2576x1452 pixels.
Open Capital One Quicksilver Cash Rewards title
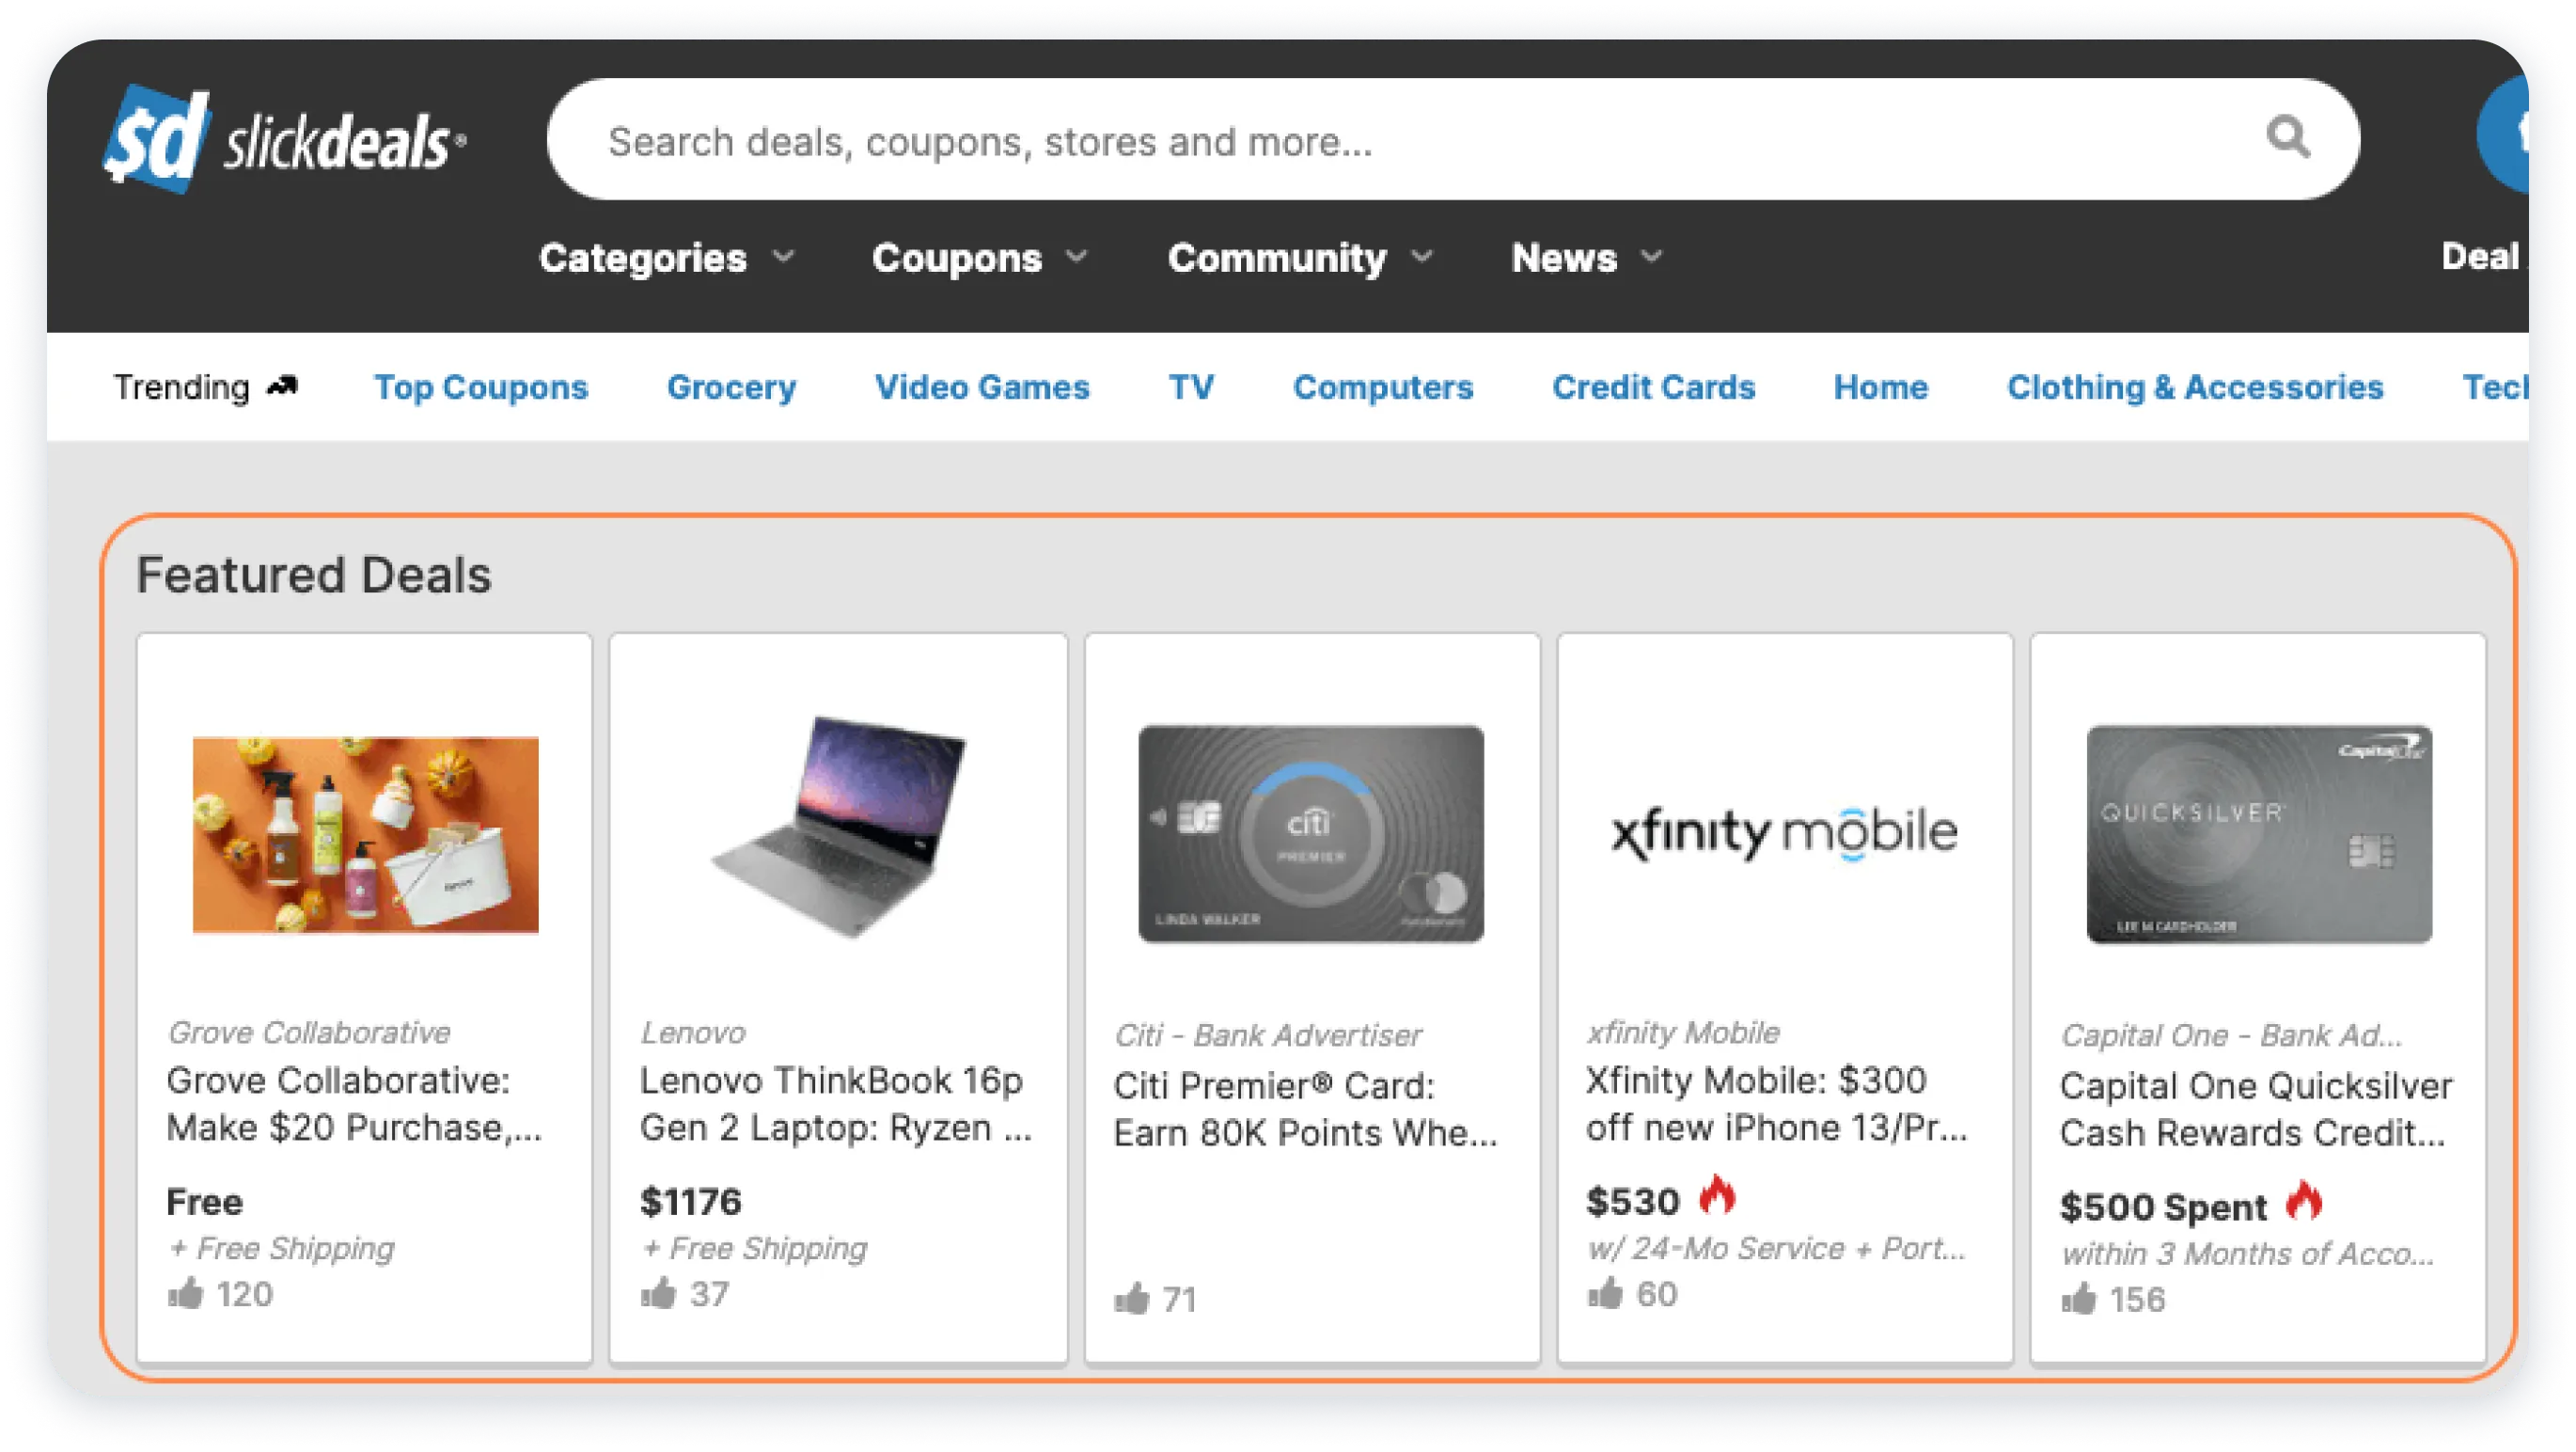(2256, 1109)
